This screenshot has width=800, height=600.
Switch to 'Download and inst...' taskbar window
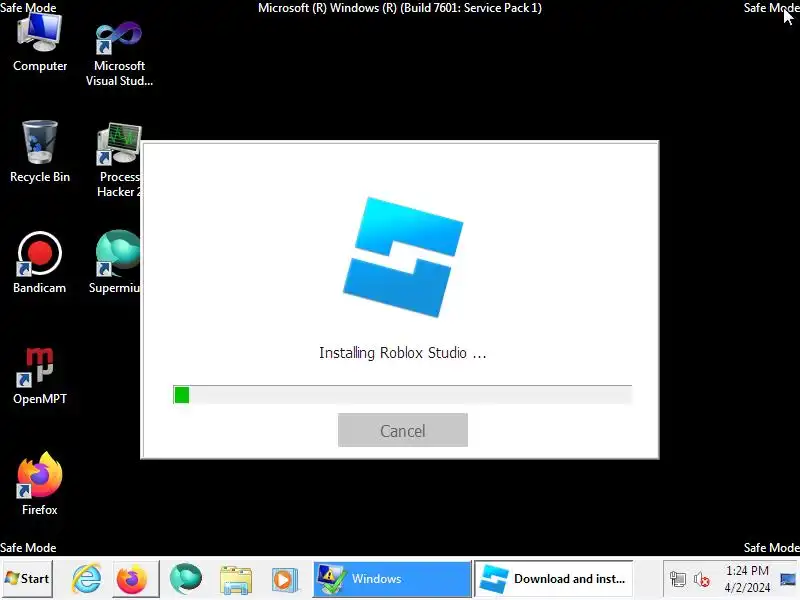[554, 579]
